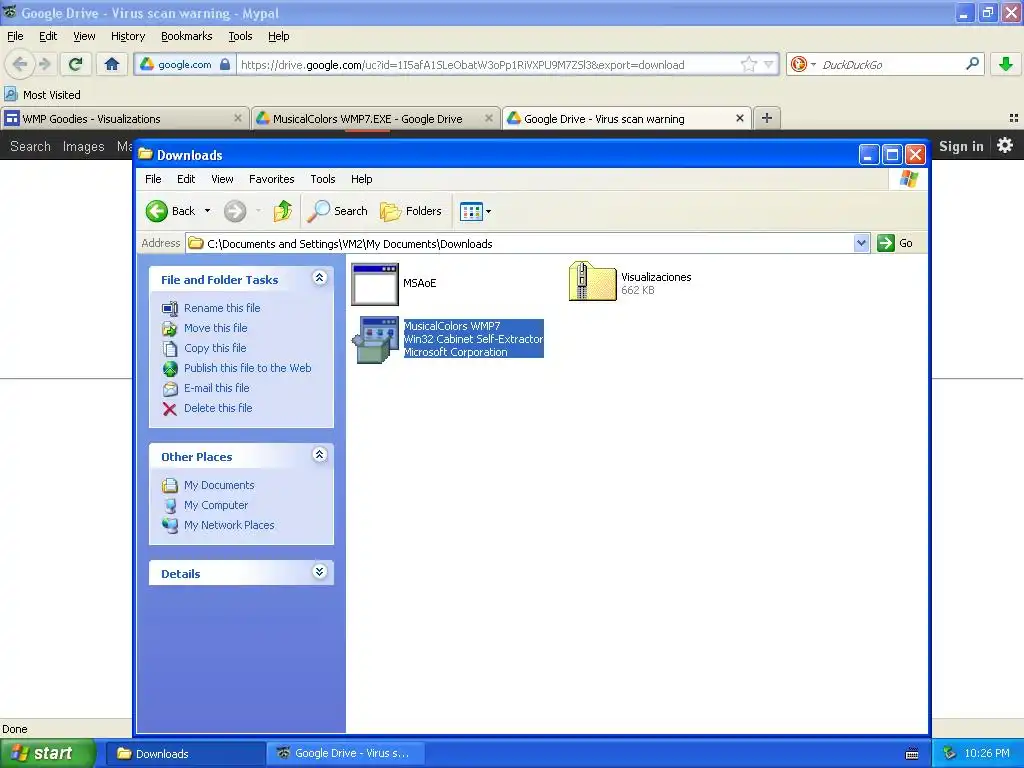1024x768 pixels.
Task: Click Sign in on the Google page
Action: pos(961,146)
